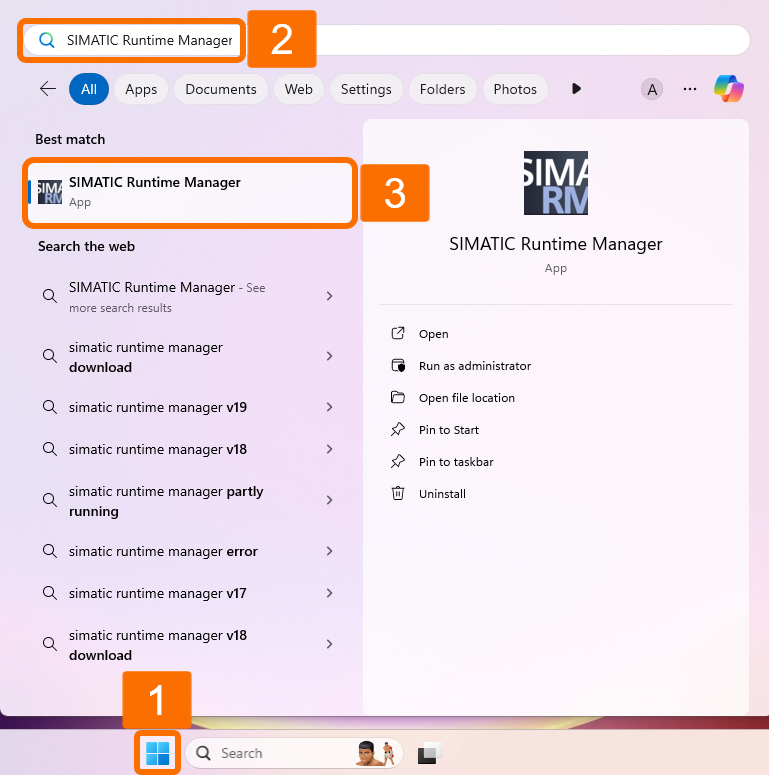Select the All filter tab
The width and height of the screenshot is (769, 775).
pos(88,89)
